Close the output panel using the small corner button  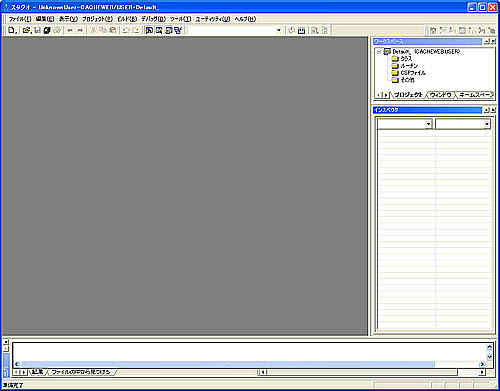[6, 342]
